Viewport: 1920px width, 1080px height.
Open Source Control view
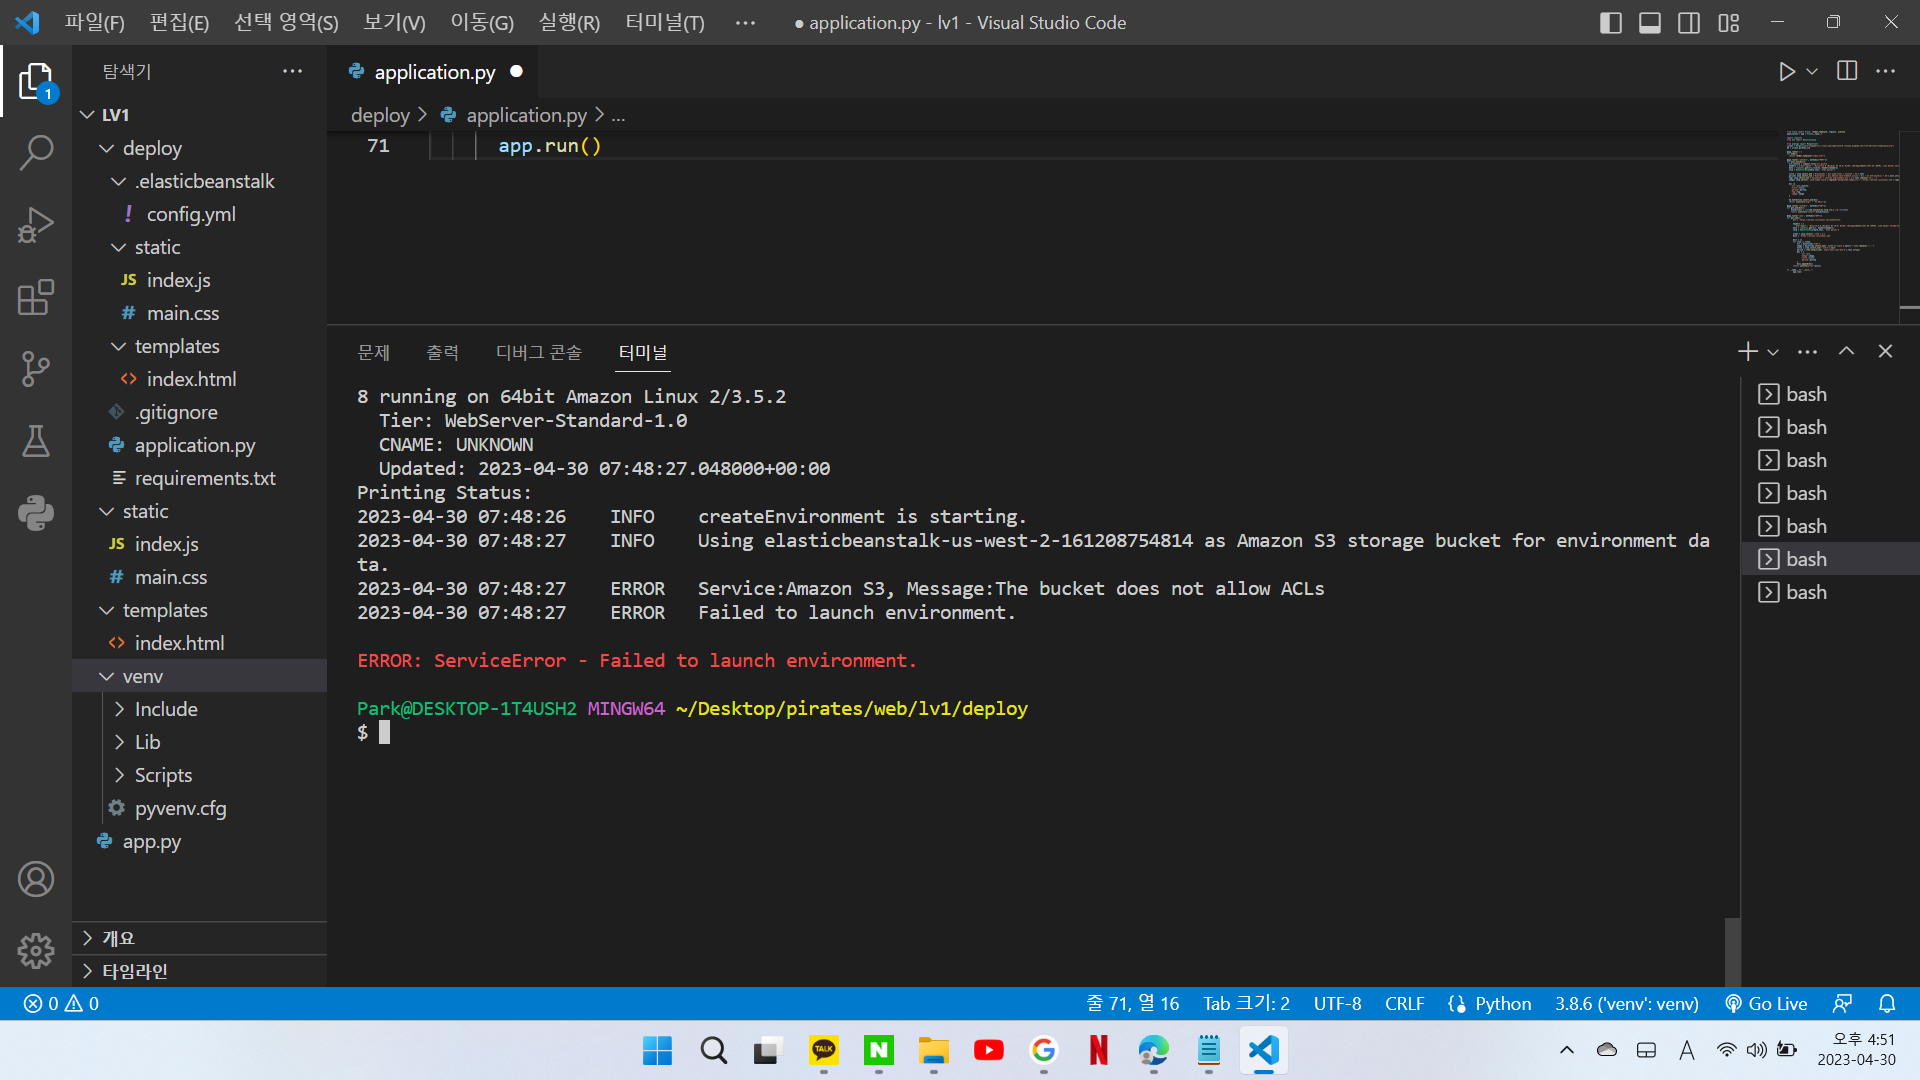(x=36, y=369)
